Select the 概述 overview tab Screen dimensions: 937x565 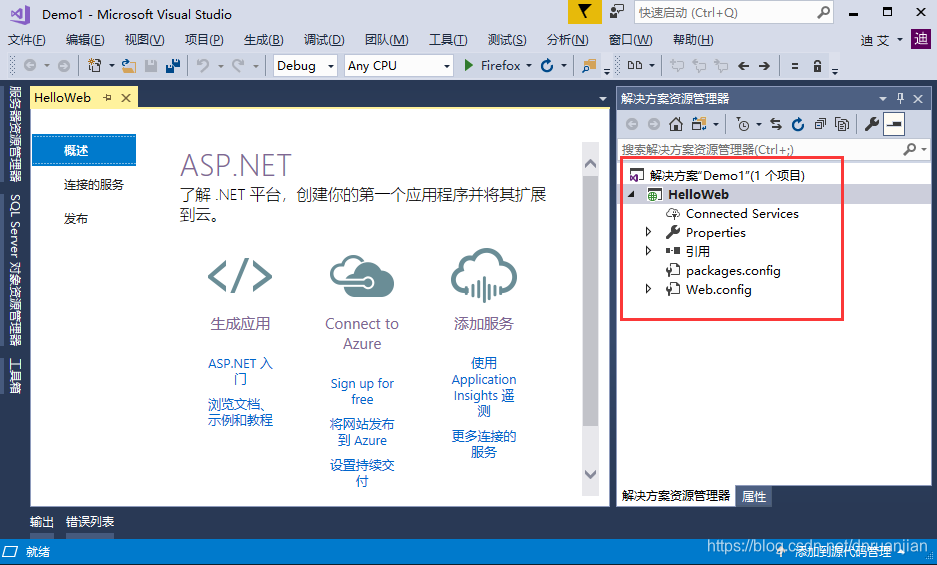click(x=84, y=150)
